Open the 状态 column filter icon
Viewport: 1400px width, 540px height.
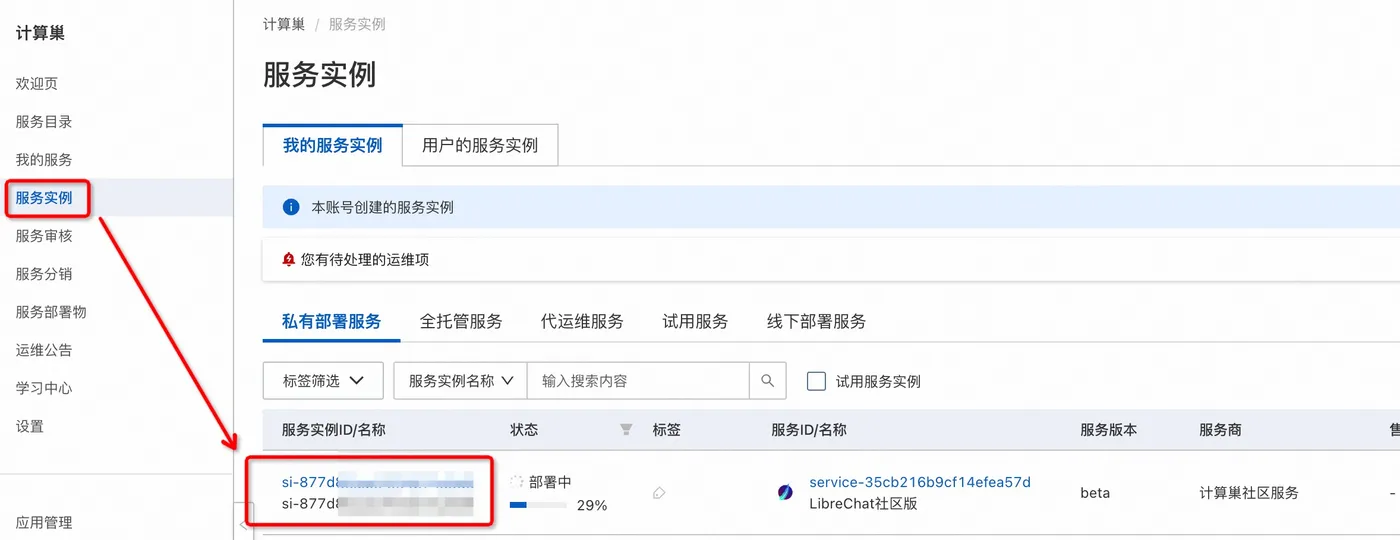click(626, 430)
